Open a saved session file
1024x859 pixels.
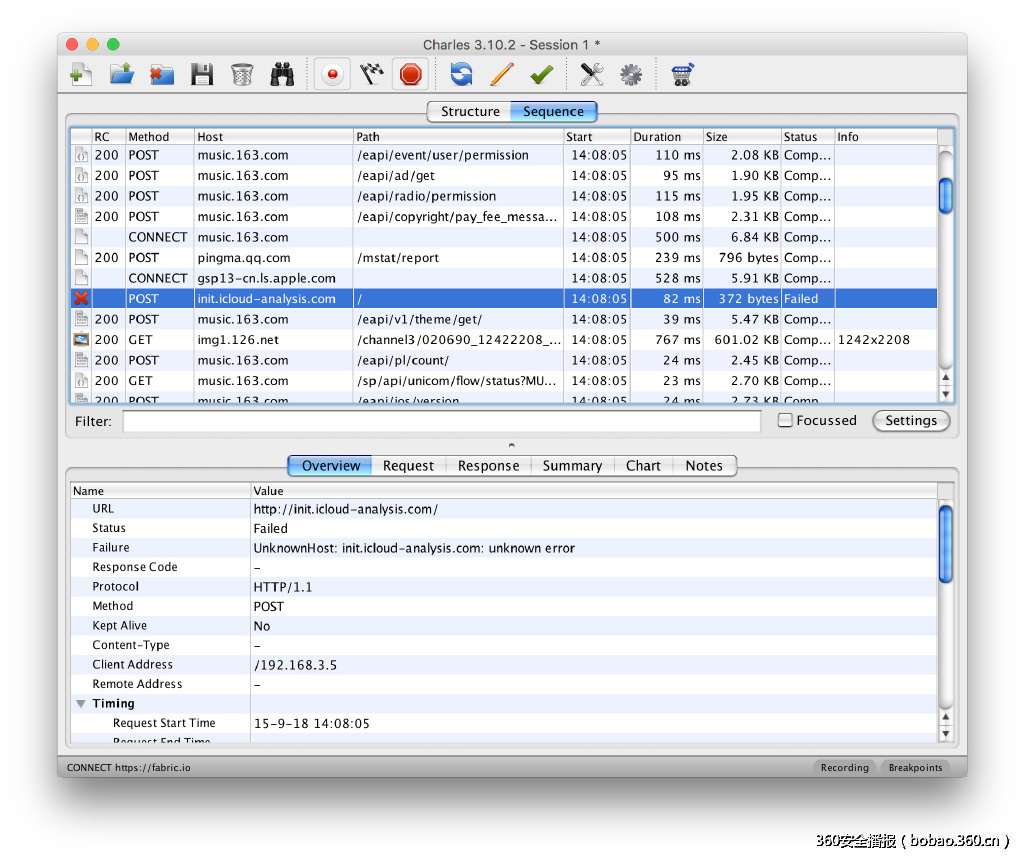coord(121,74)
